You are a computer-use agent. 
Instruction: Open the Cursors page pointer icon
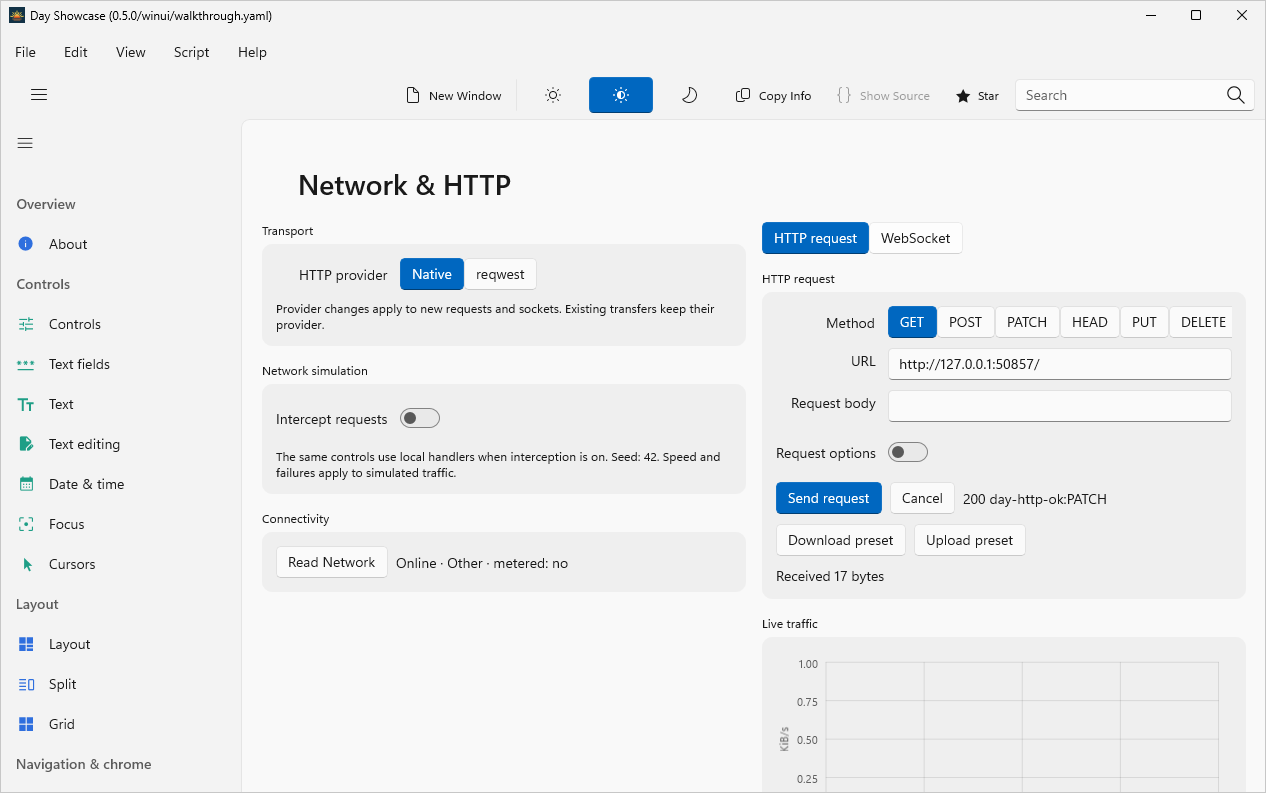27,564
